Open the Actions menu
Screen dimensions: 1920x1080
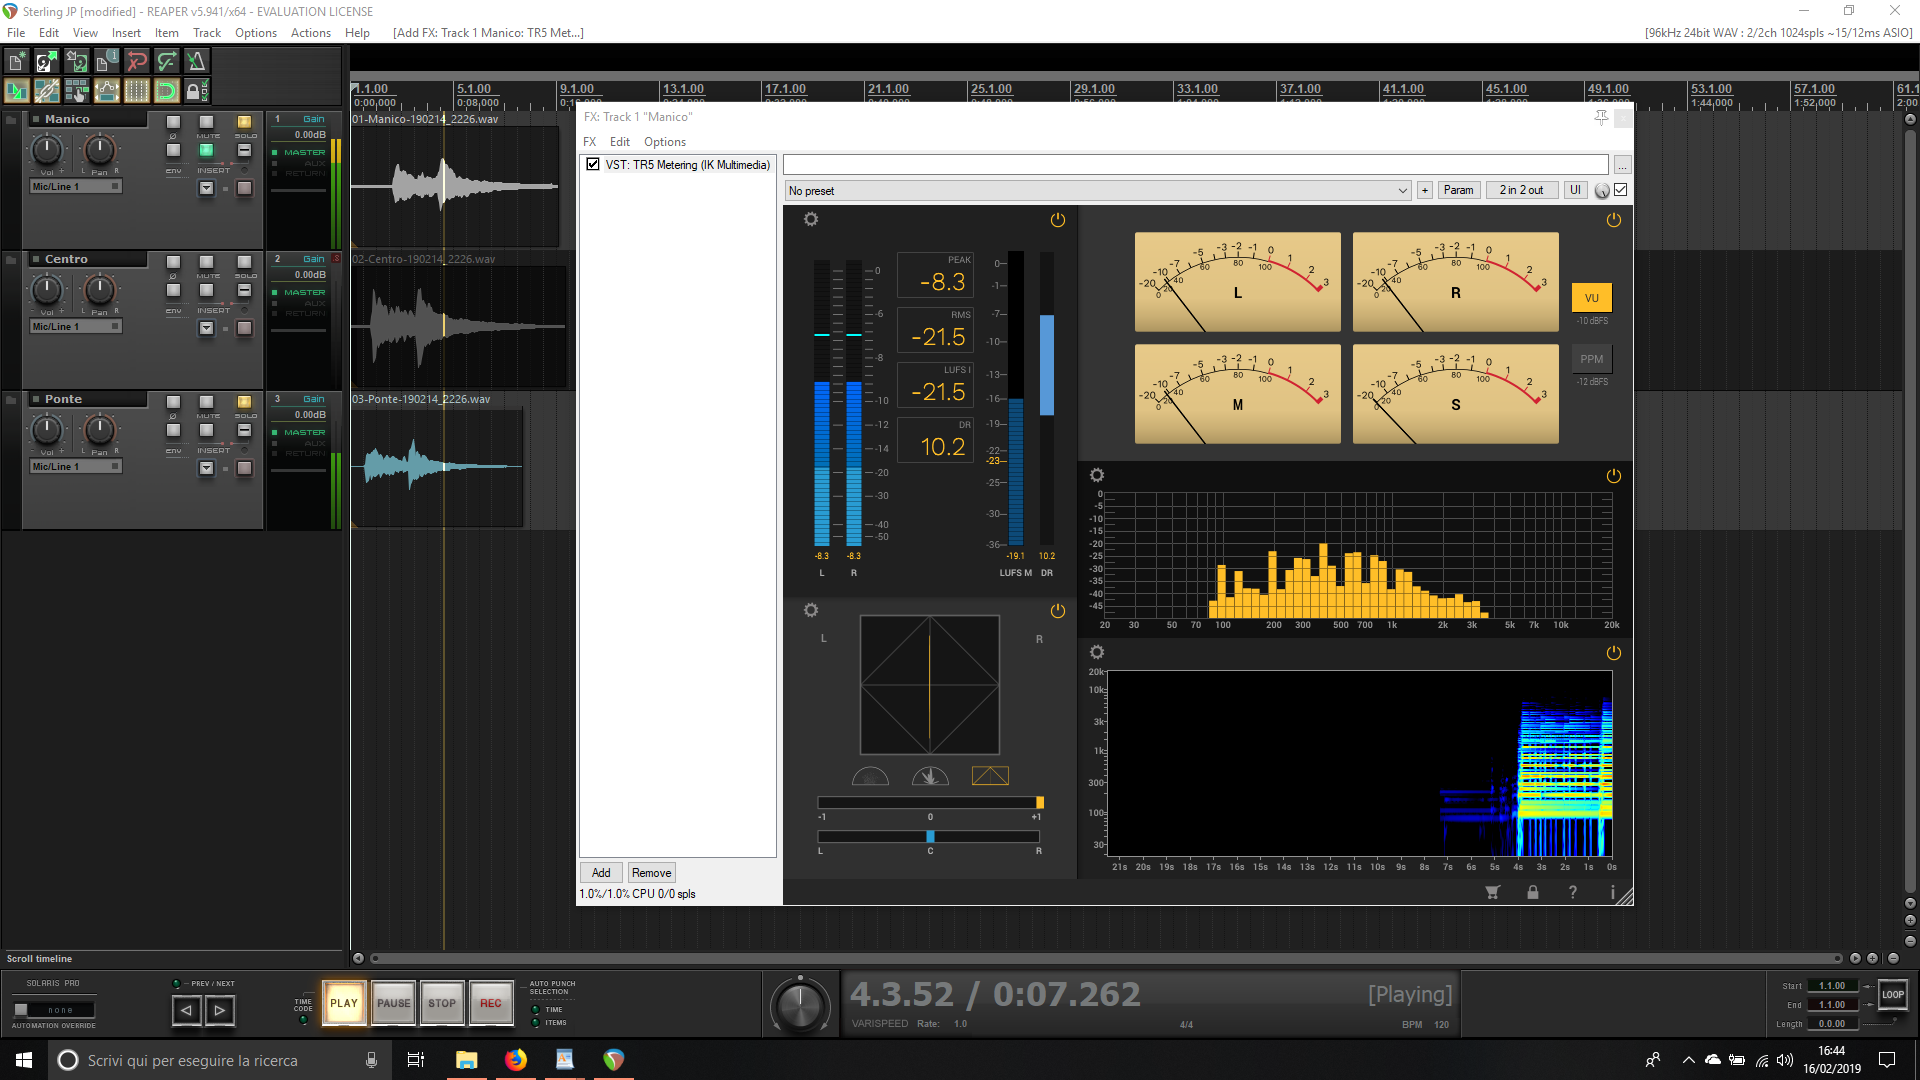click(x=310, y=33)
